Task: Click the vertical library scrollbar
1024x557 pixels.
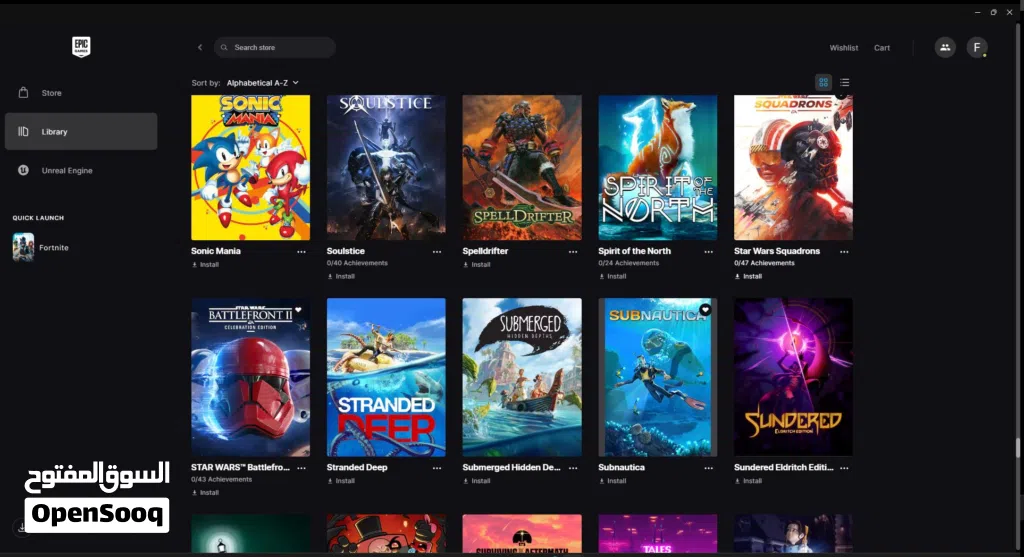Action: coord(1018,448)
